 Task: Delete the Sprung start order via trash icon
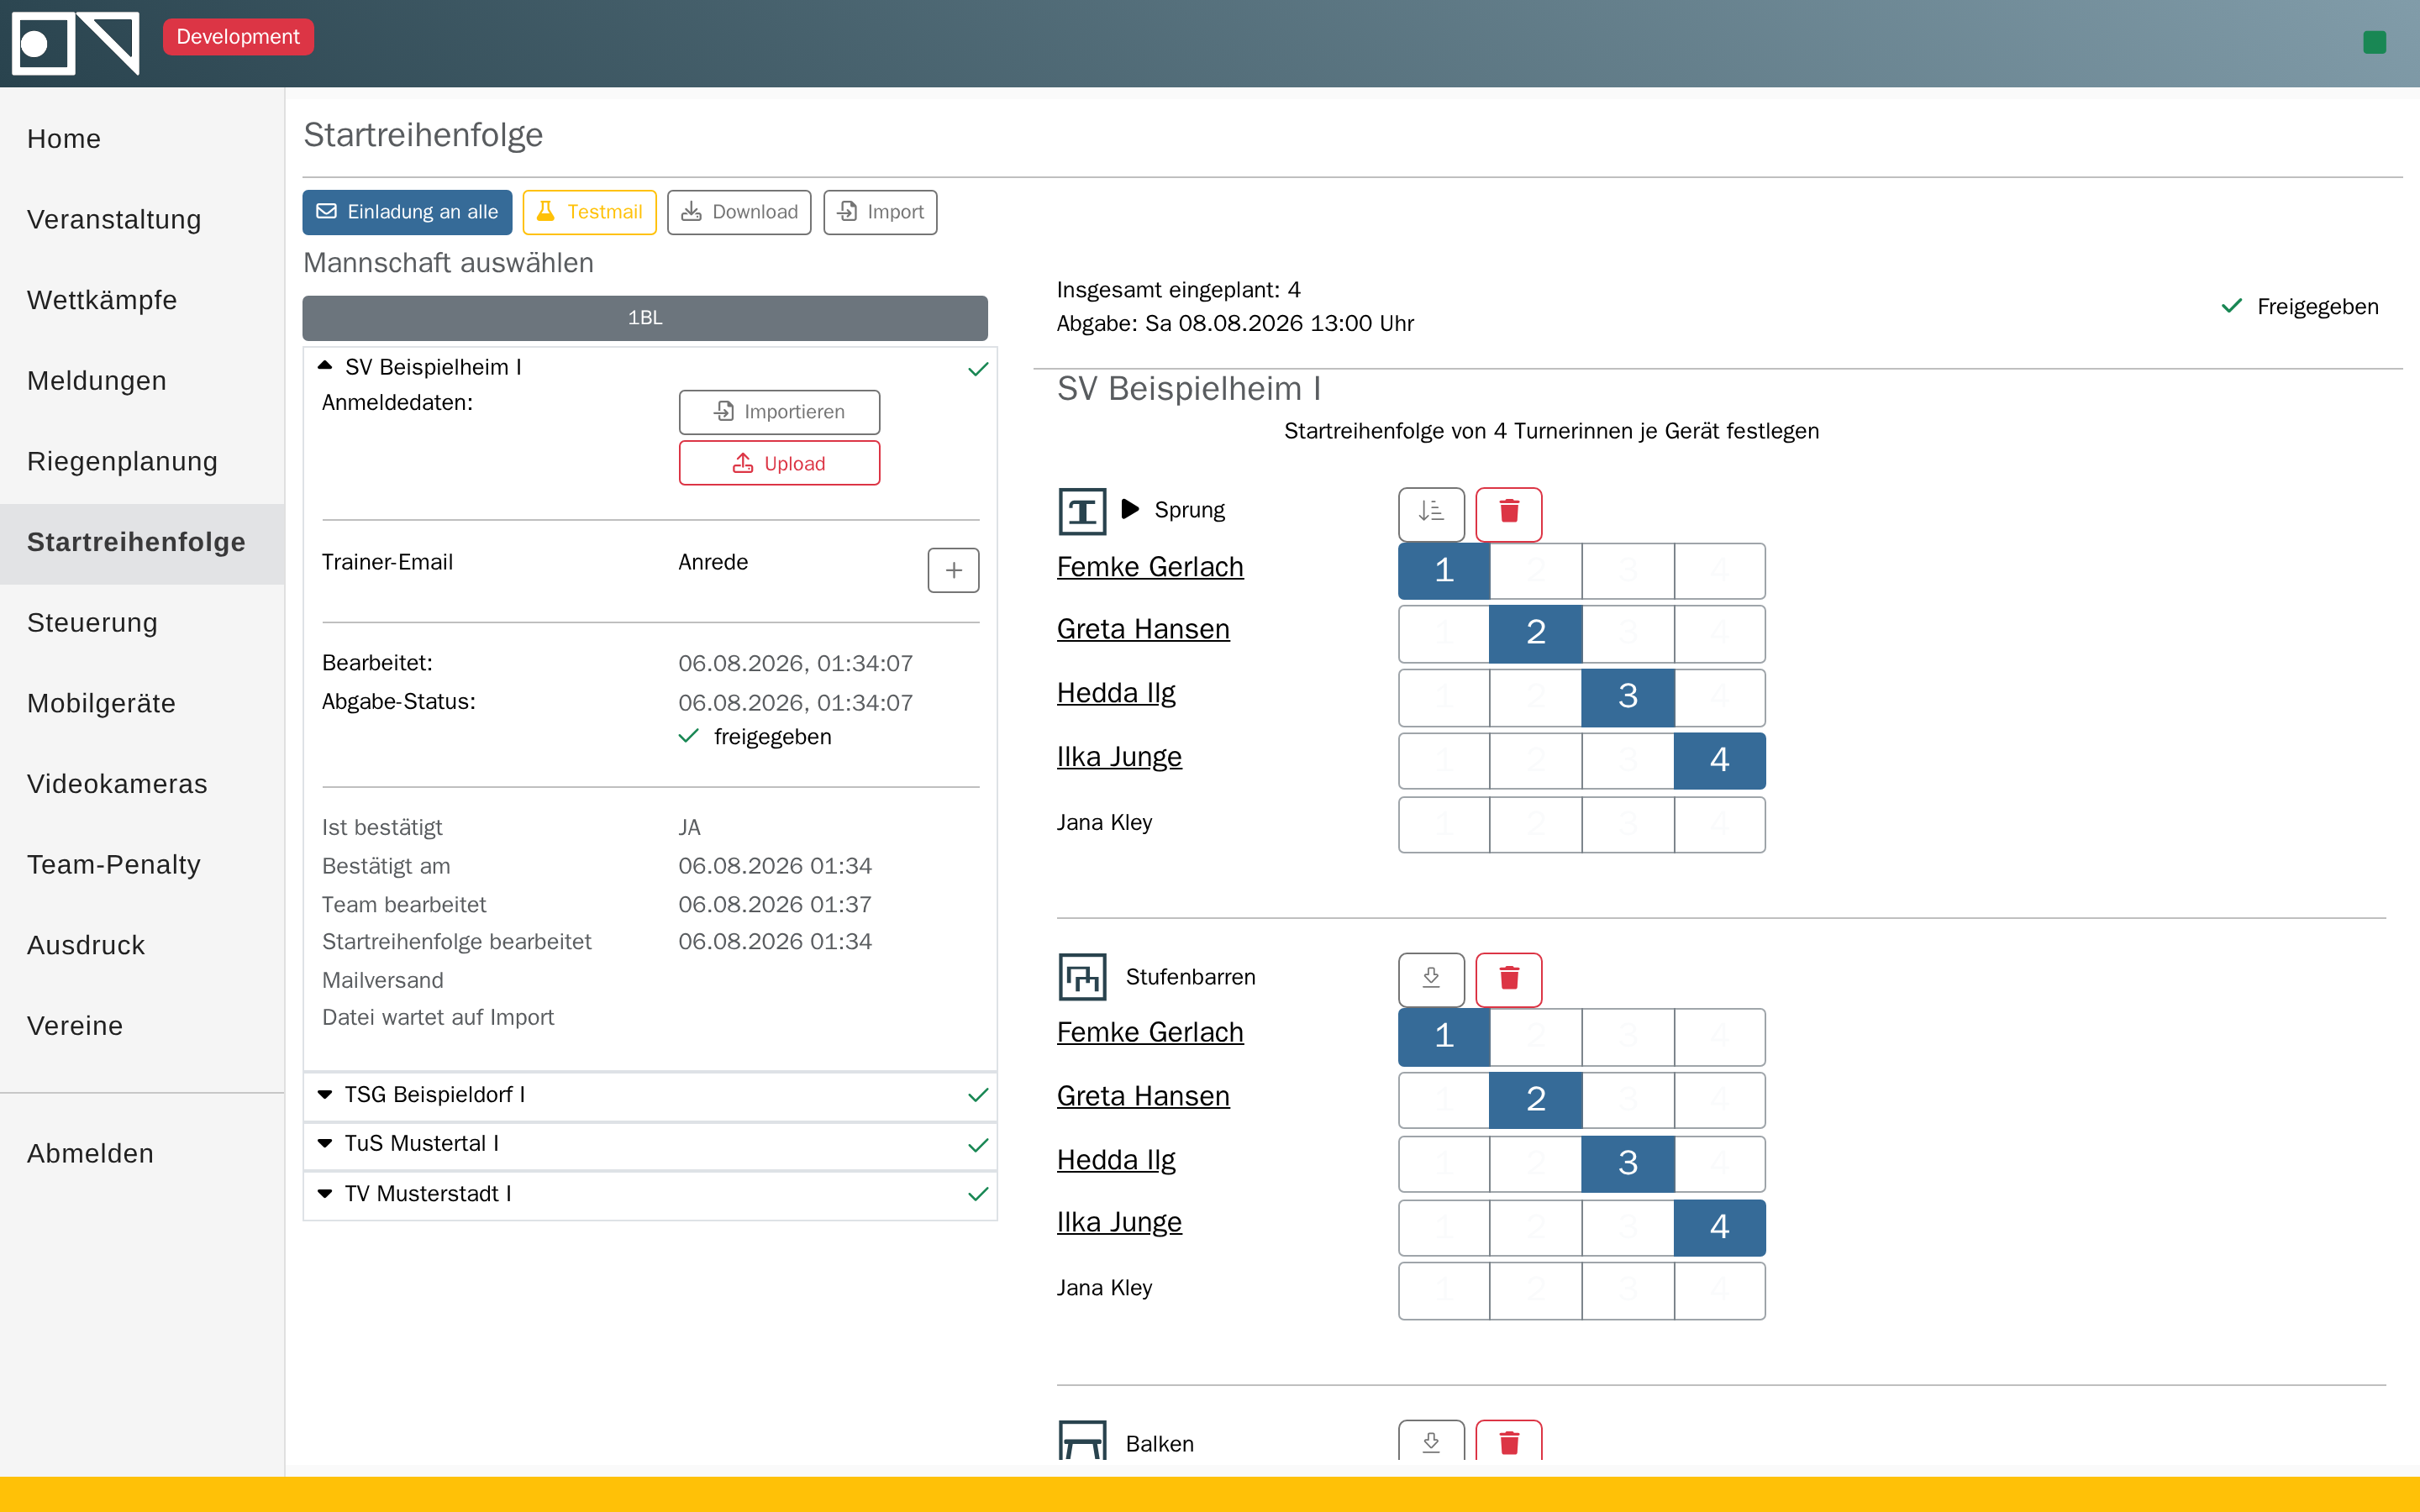pos(1508,513)
